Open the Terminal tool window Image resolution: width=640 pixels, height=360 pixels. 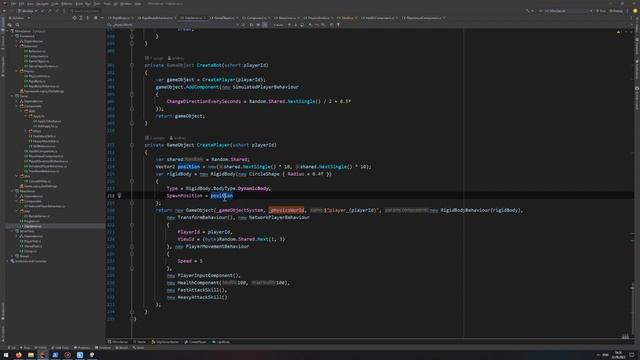pos(103,348)
